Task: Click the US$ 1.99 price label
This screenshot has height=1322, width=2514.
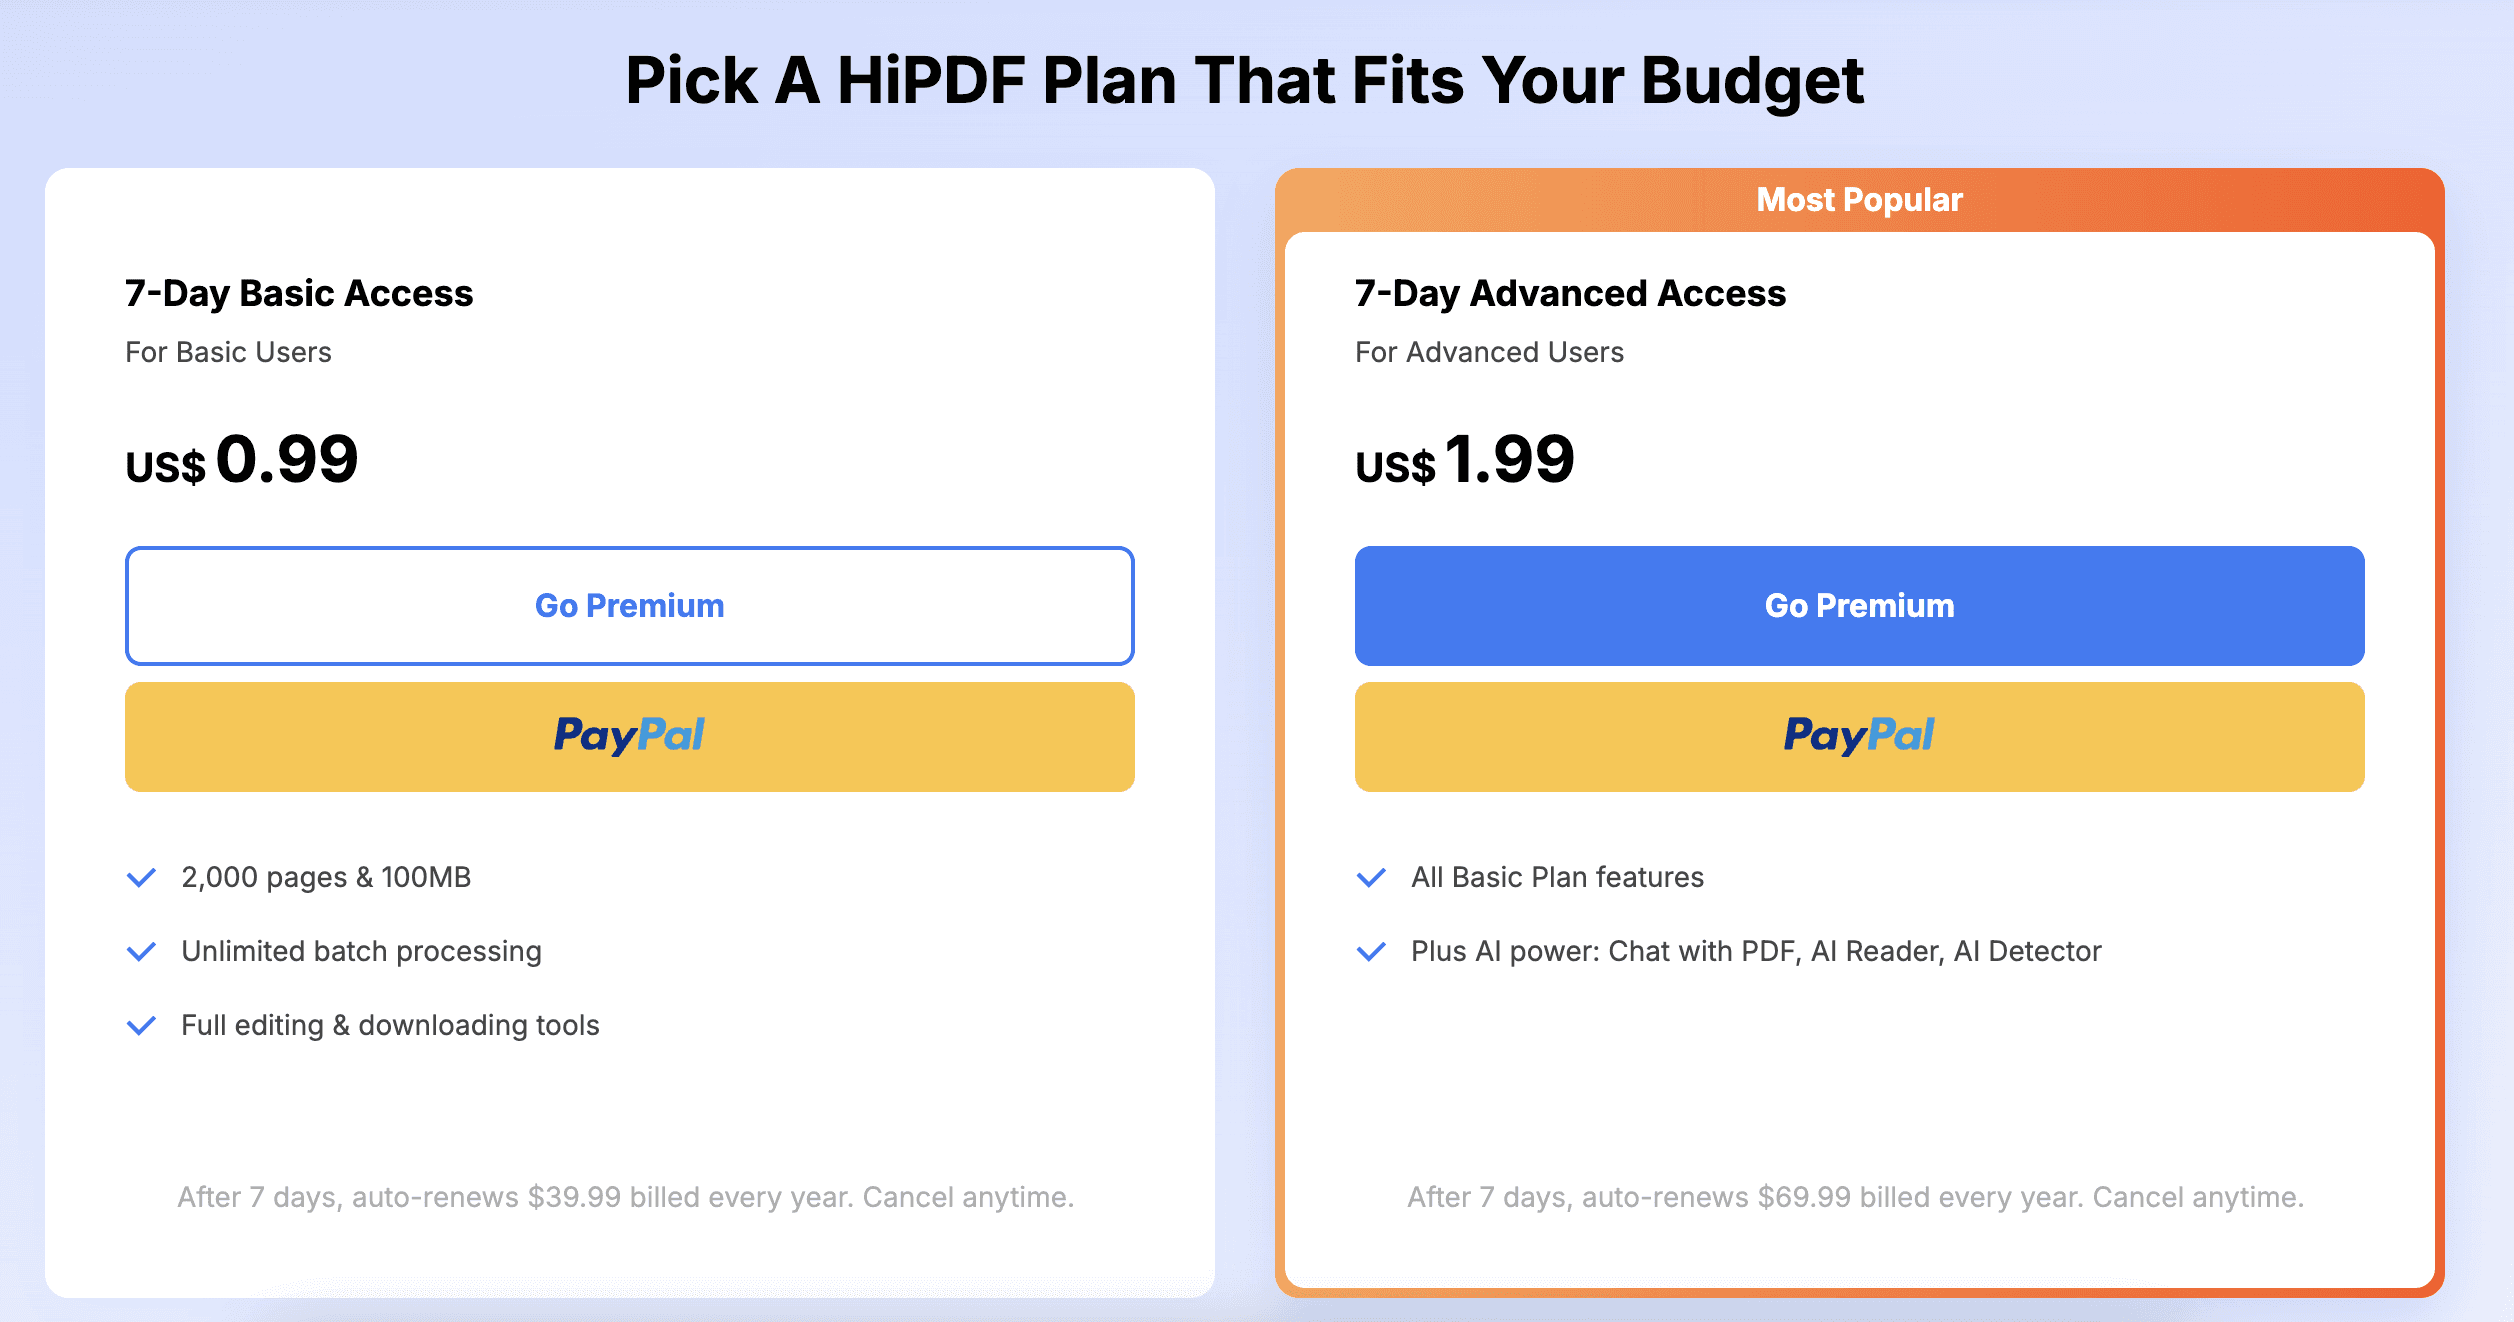Action: click(1465, 460)
